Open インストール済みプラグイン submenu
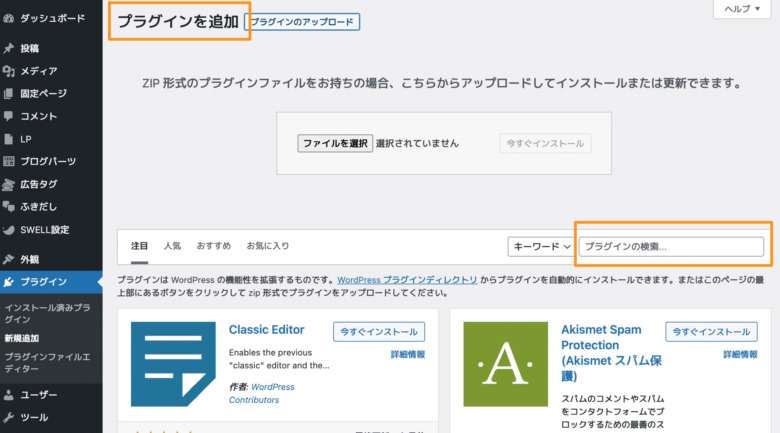 (x=48, y=314)
